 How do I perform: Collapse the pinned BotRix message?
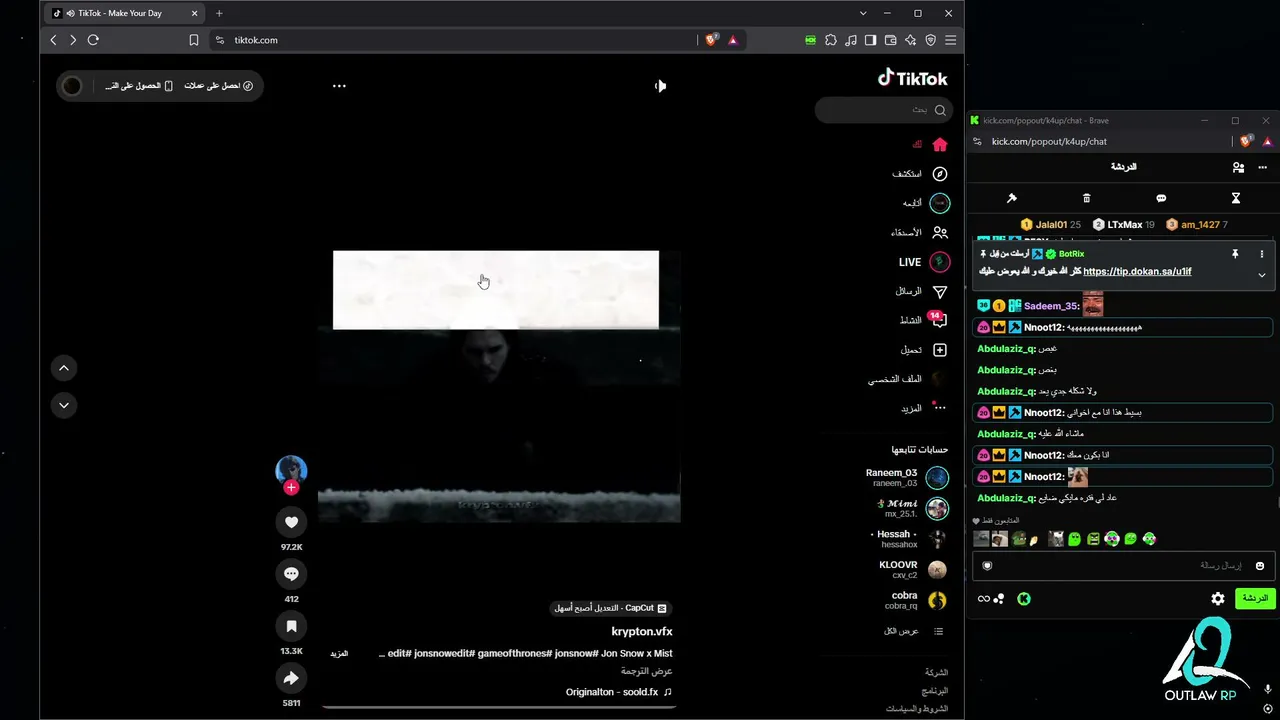(1262, 275)
